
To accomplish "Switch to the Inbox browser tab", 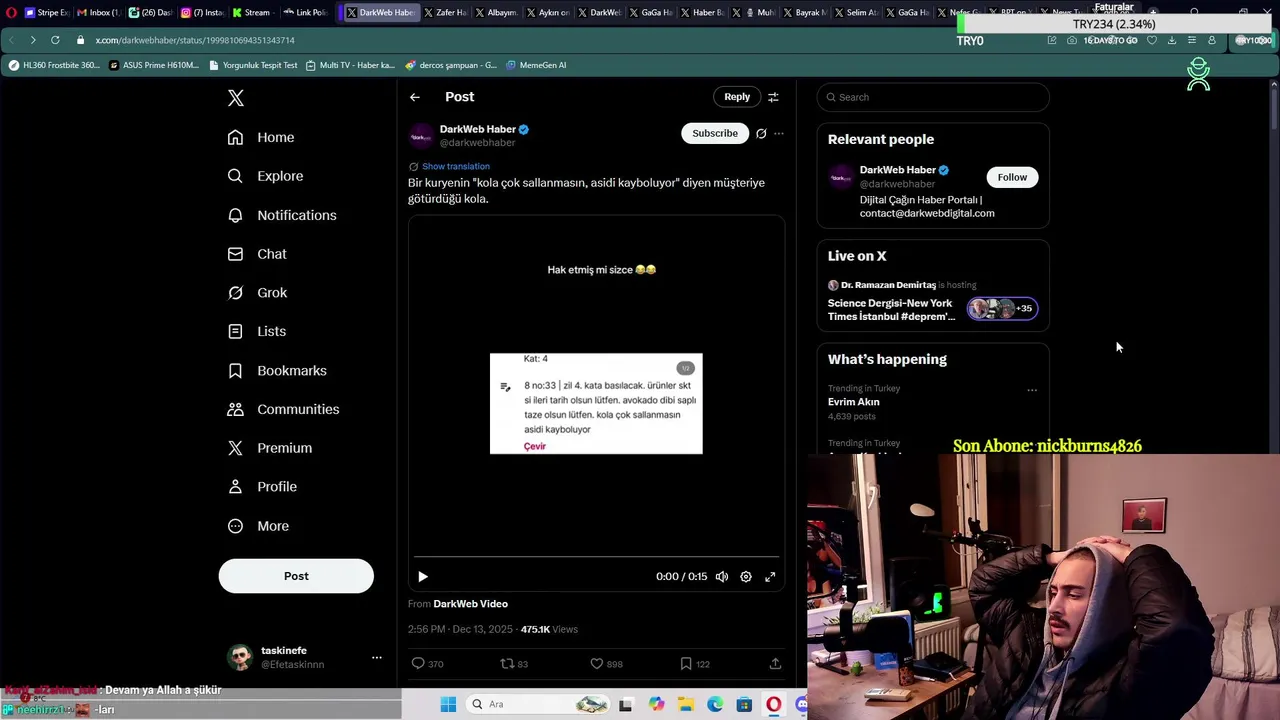I will (x=98, y=13).
